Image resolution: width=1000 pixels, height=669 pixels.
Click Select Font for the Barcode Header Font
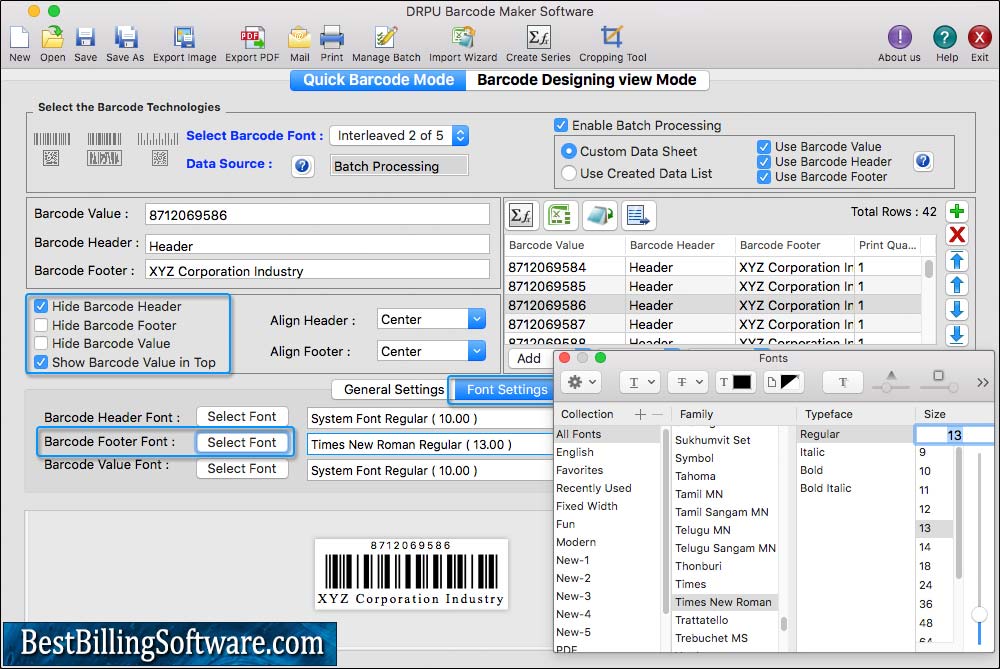coord(242,416)
